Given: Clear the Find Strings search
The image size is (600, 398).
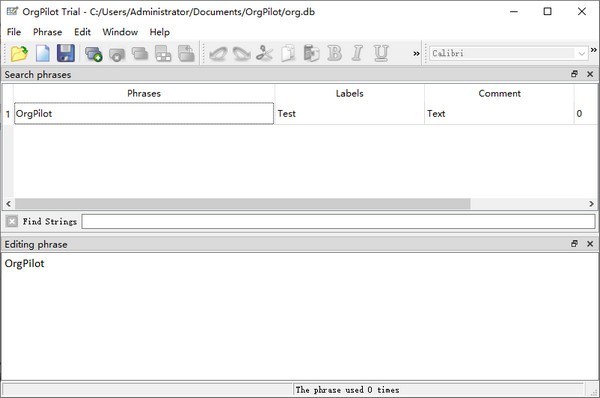Looking at the screenshot, I should [12, 221].
